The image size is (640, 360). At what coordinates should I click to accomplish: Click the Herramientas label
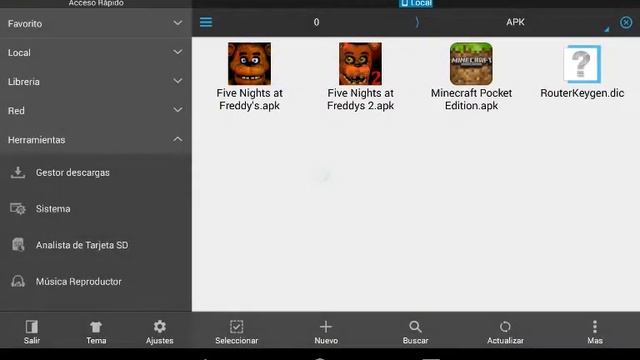(36, 140)
